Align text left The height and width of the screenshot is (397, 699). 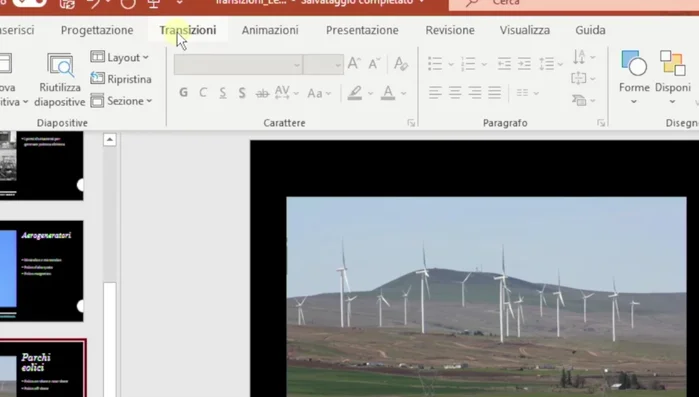coord(435,93)
